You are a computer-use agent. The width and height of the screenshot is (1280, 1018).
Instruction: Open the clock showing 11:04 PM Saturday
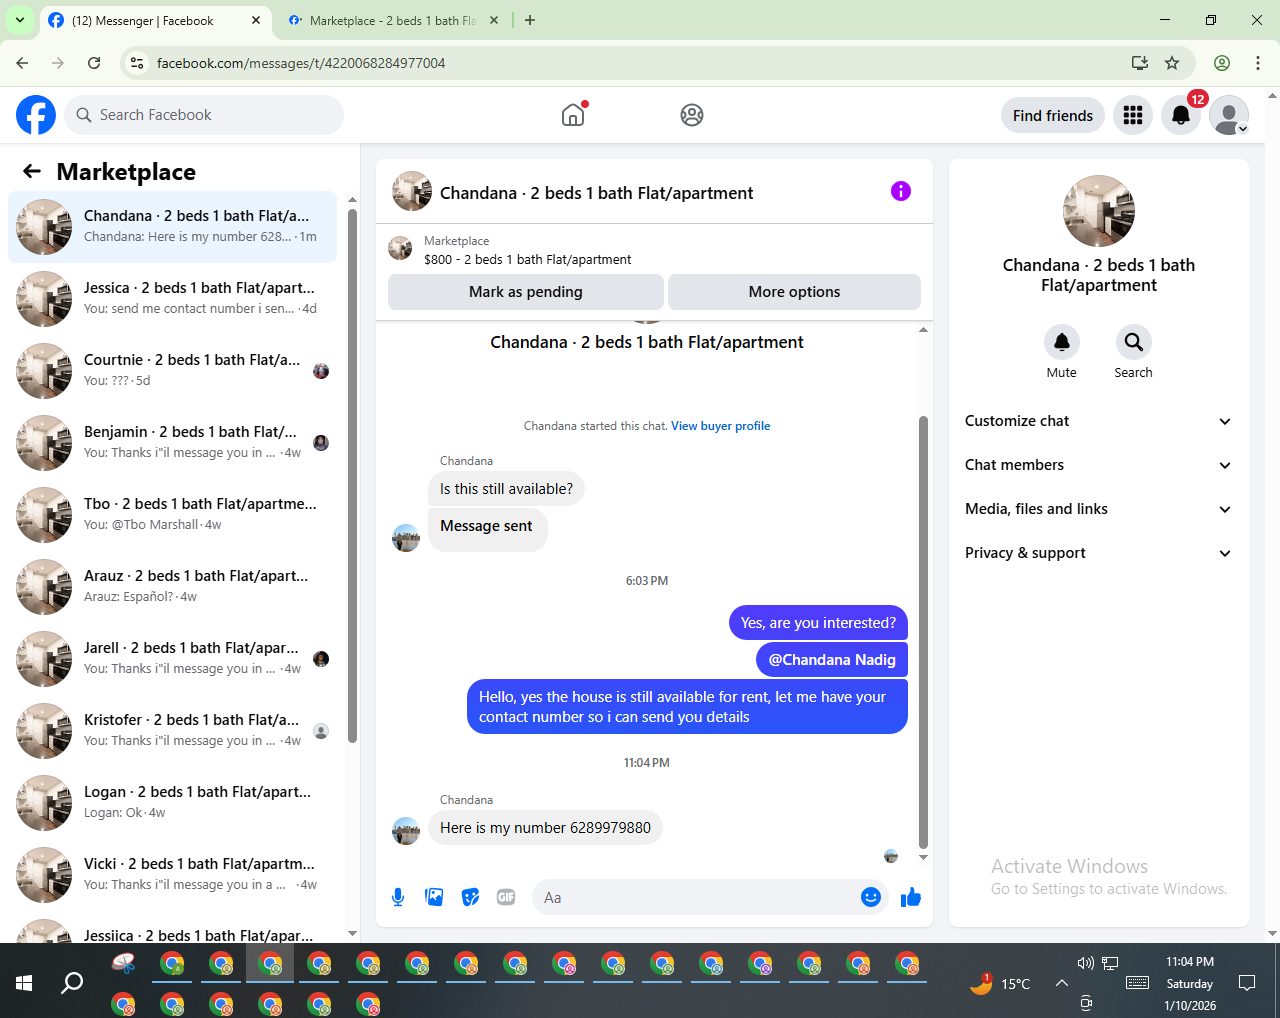[1190, 983]
